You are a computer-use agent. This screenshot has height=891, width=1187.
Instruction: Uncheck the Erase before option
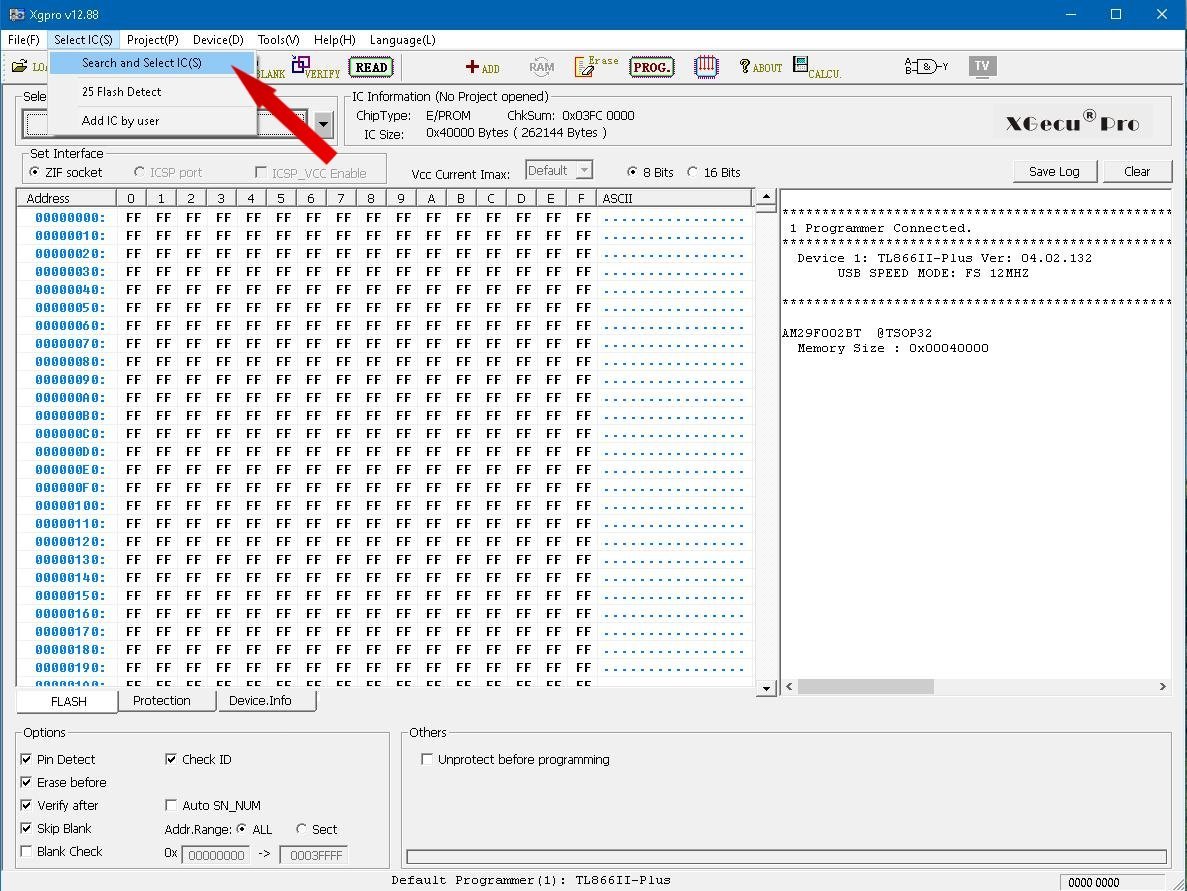[x=26, y=782]
